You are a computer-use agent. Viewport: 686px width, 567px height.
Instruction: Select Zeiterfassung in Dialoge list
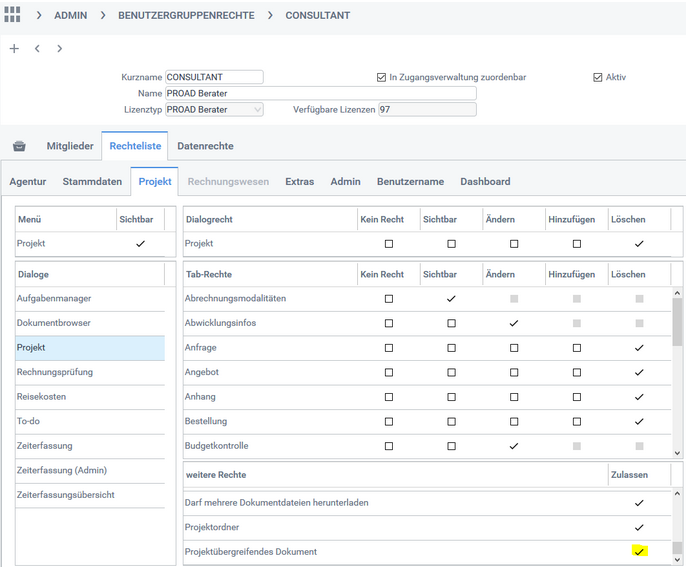pyautogui.click(x=44, y=446)
